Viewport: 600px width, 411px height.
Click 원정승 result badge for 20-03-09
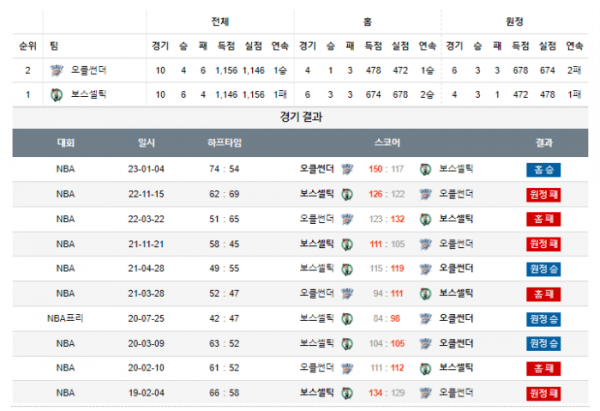543,344
